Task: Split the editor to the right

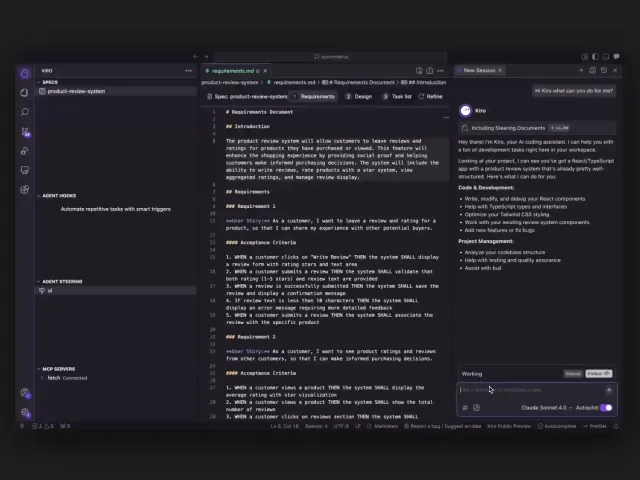Action: [x=429, y=71]
